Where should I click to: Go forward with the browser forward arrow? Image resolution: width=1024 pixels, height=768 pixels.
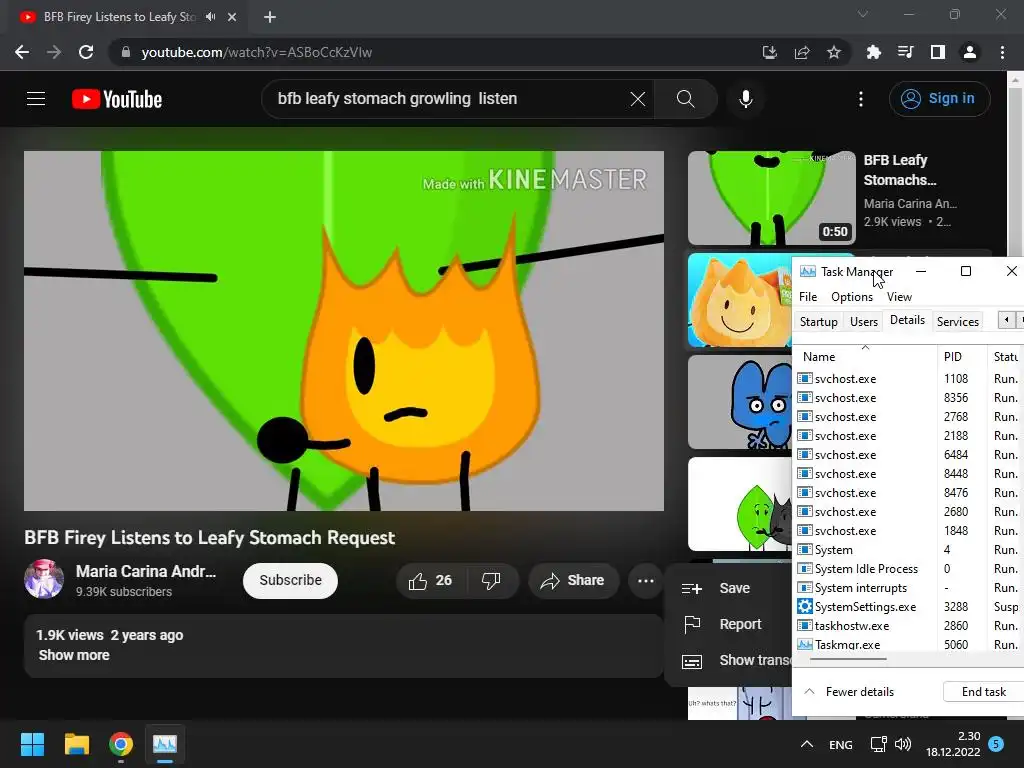tap(54, 52)
